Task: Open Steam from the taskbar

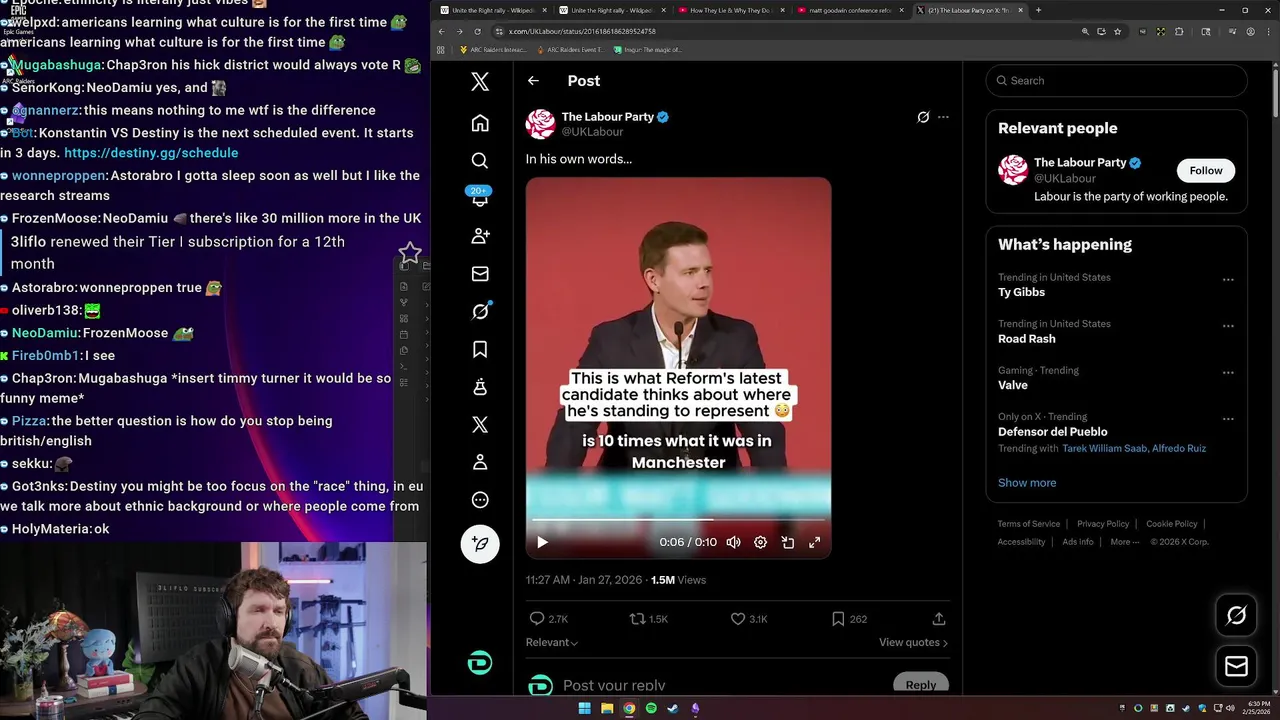Action: click(x=673, y=709)
